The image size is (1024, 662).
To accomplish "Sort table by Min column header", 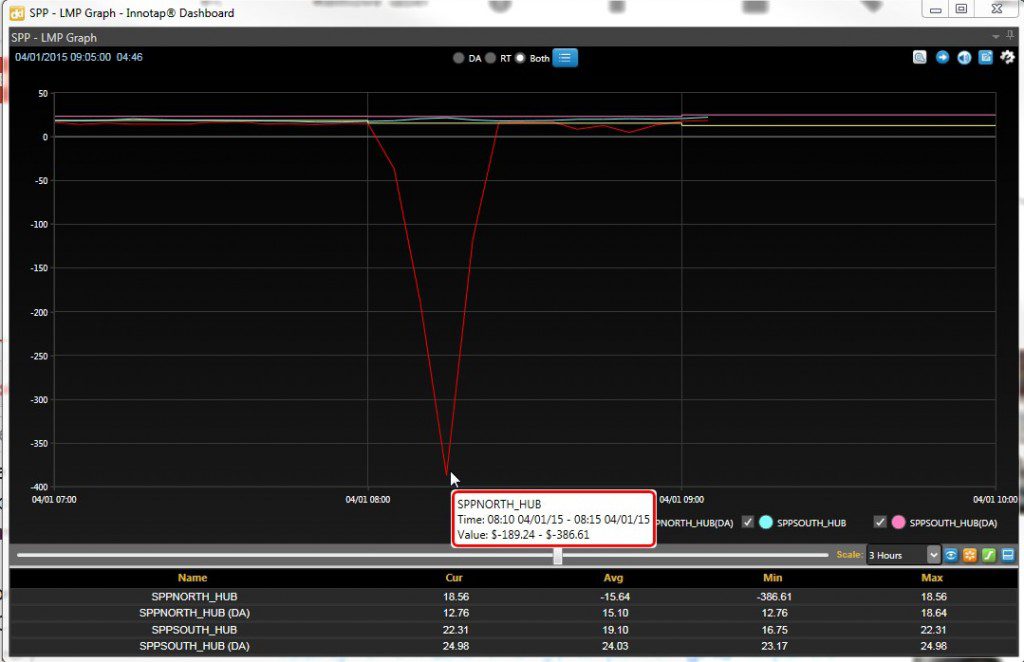I will (773, 578).
